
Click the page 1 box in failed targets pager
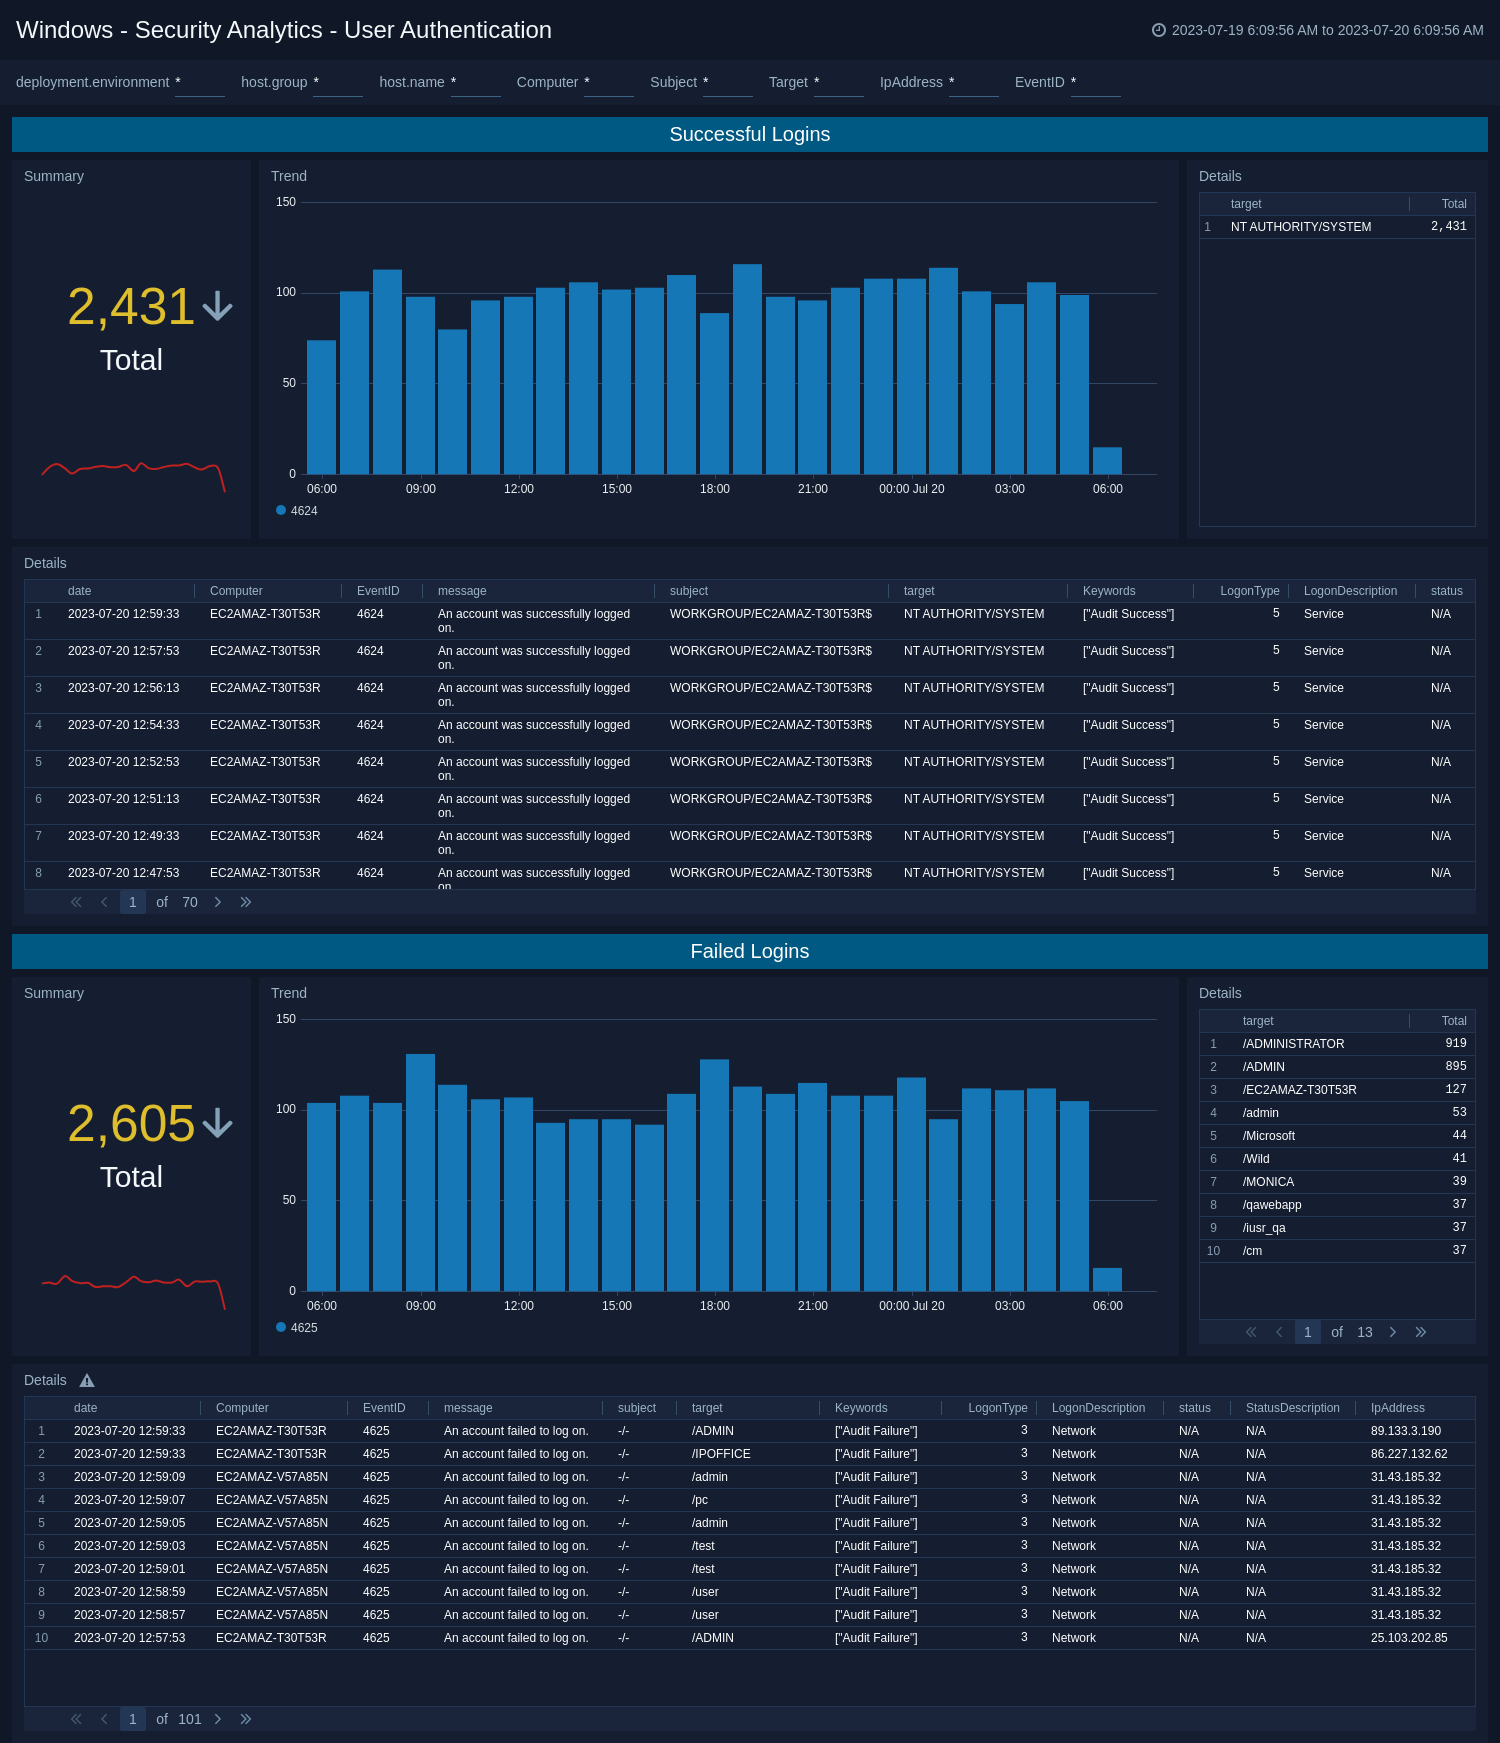click(1308, 1332)
